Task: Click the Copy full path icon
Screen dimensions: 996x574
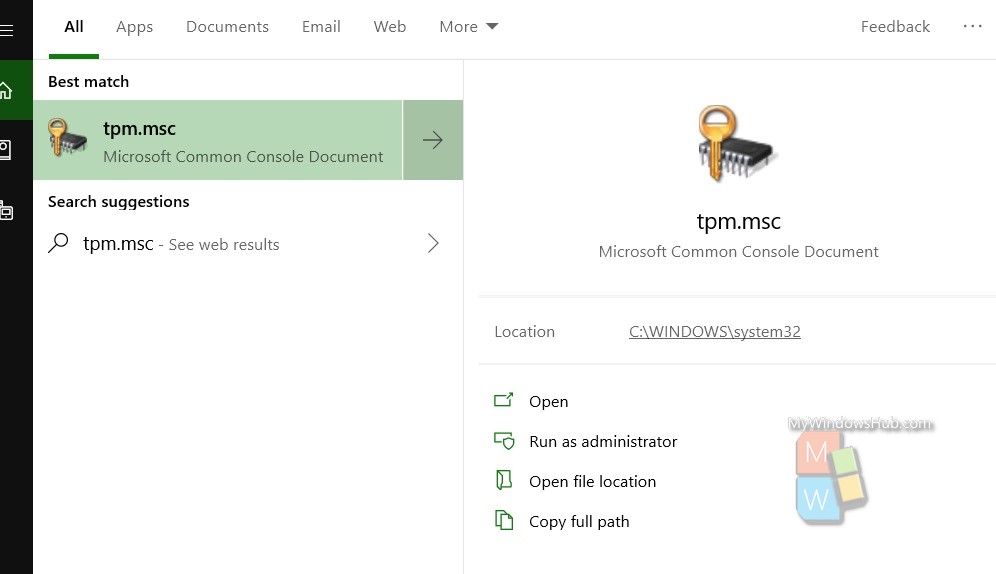Action: pyautogui.click(x=504, y=520)
